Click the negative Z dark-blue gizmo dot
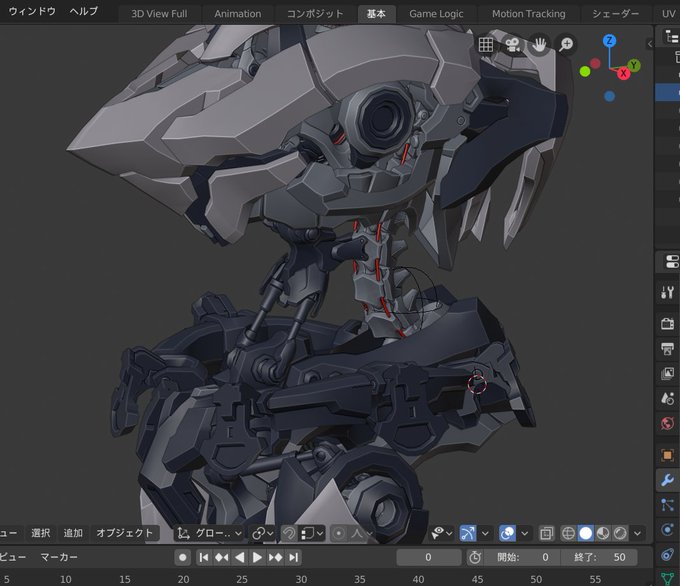 (x=609, y=96)
